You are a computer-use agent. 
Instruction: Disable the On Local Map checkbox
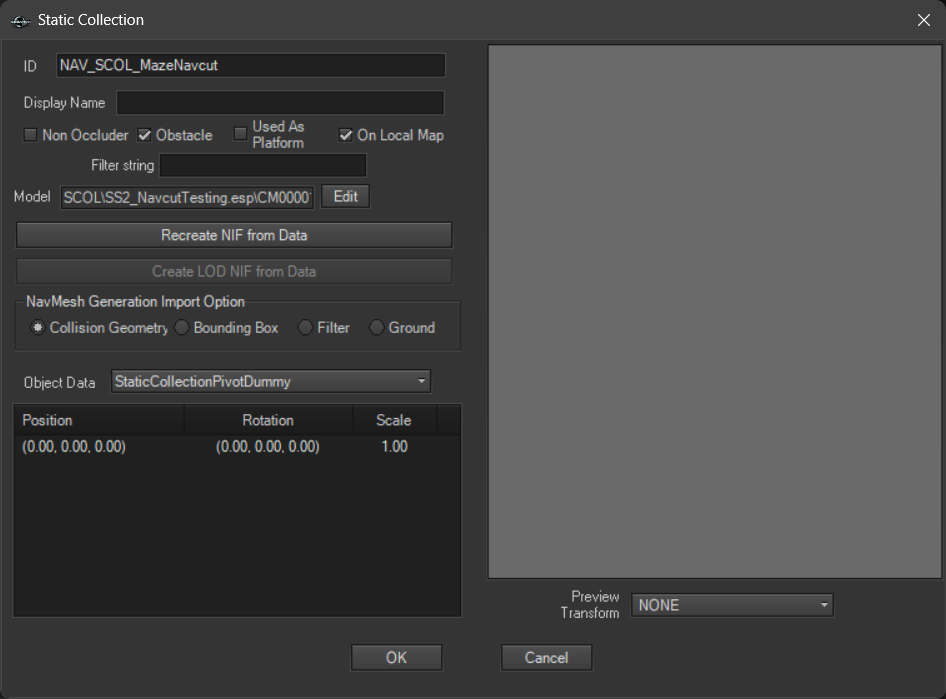(346, 135)
